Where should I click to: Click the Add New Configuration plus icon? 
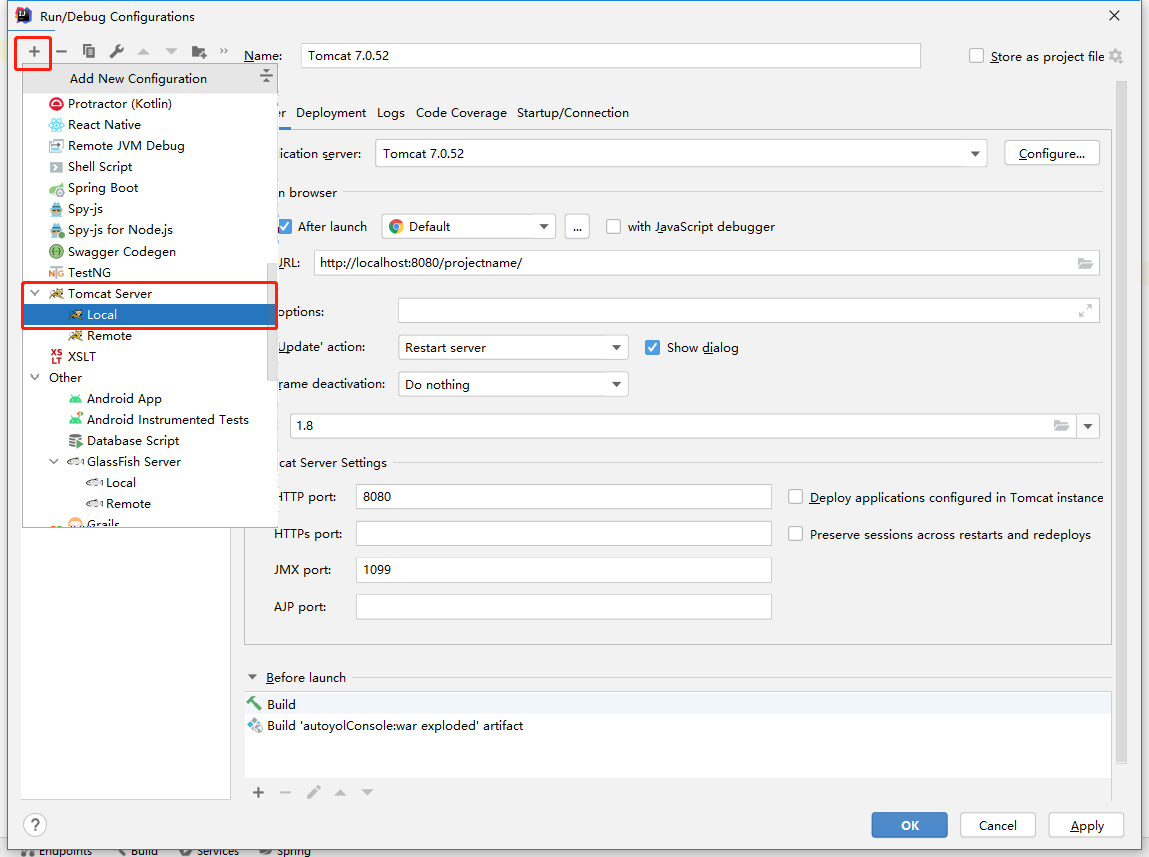tap(34, 51)
